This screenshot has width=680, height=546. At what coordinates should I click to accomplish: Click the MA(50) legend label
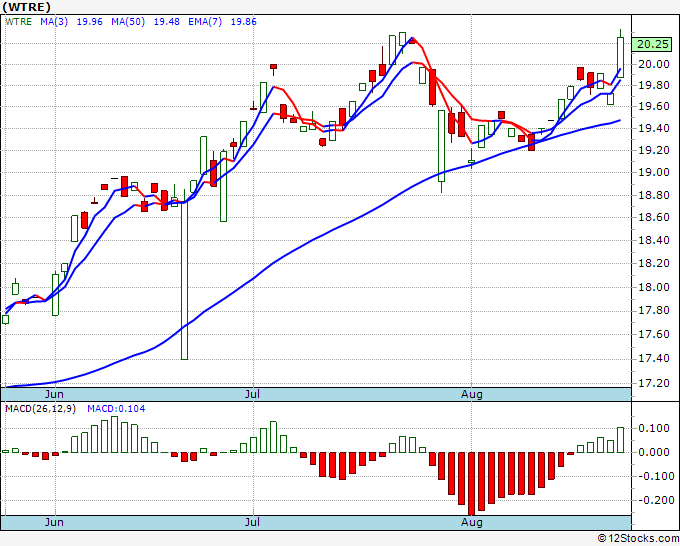[128, 22]
